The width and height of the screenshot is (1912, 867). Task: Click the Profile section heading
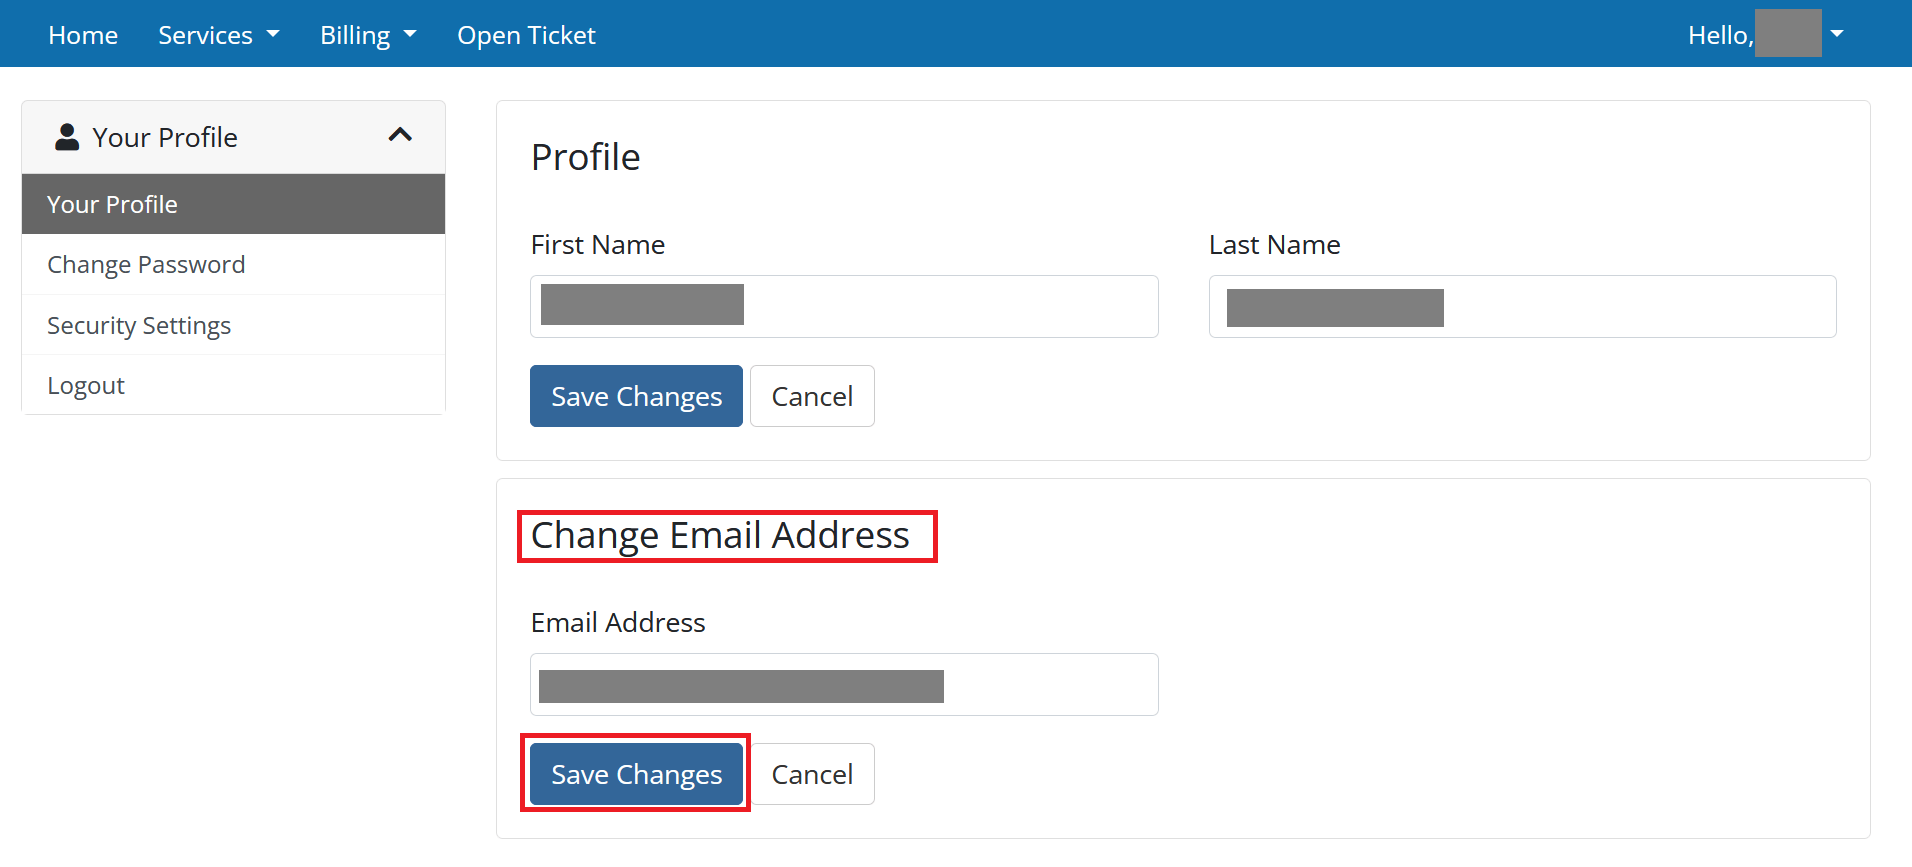(x=585, y=156)
